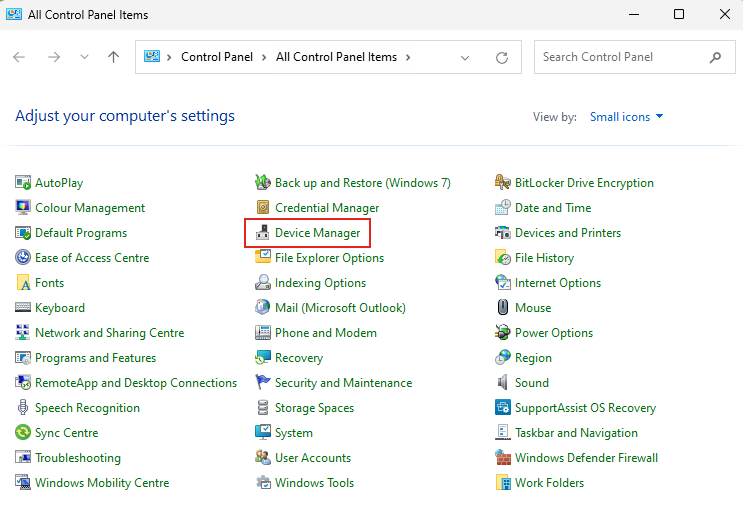Click the Sound speaker icon
The image size is (743, 520).
(503, 383)
